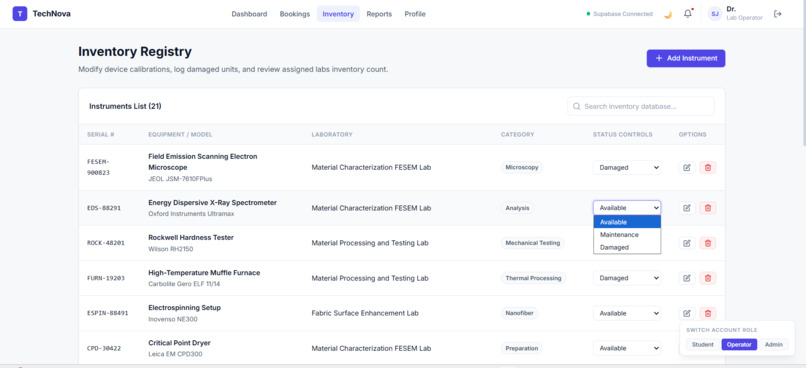806x368 pixels.
Task: Click the search magnifier icon
Action: (577, 106)
